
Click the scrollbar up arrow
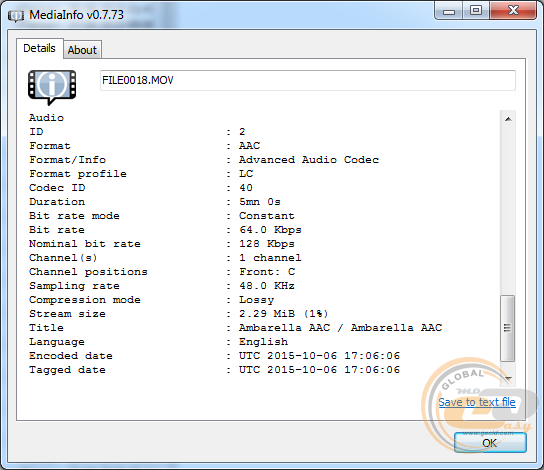[x=508, y=119]
